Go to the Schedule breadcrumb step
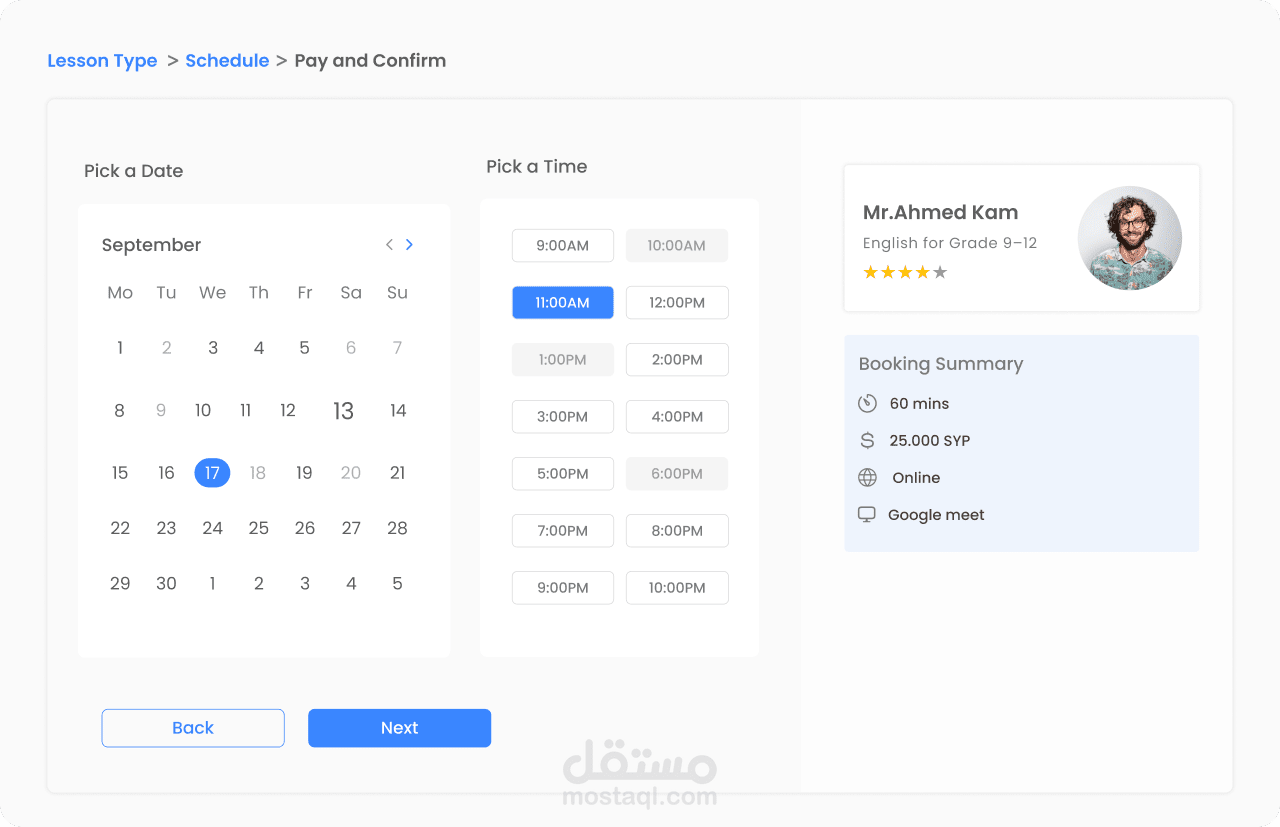Viewport: 1280px width, 827px height. point(227,61)
